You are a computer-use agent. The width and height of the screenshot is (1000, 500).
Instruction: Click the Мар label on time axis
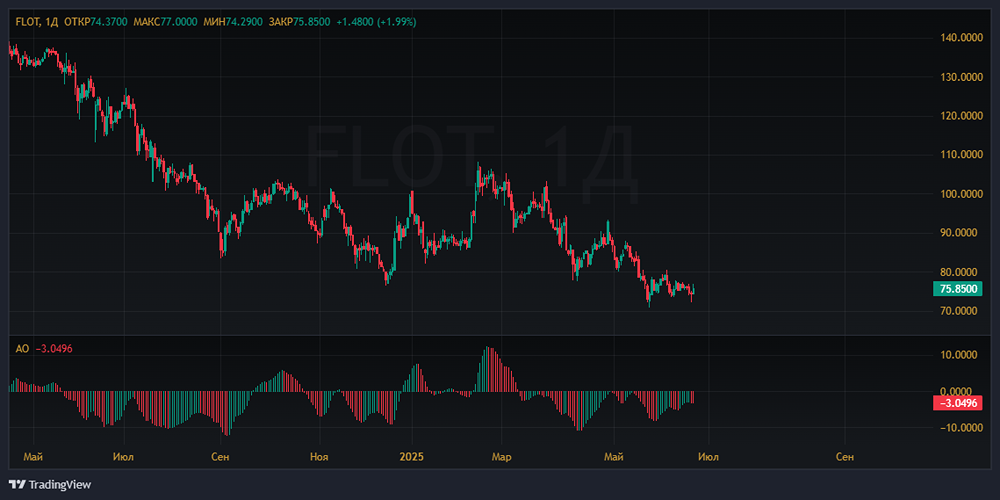click(502, 457)
